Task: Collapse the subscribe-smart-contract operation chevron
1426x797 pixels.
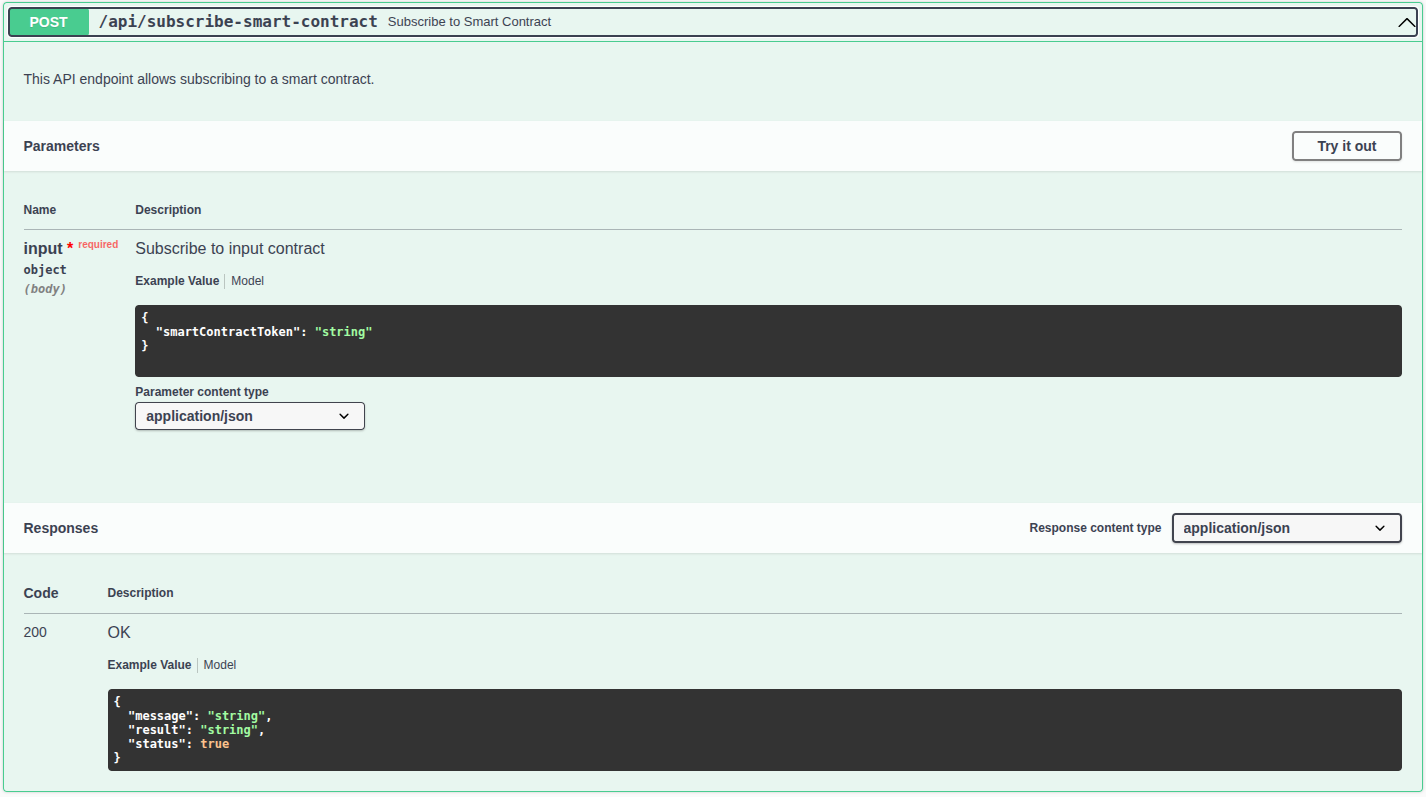Action: [x=1406, y=23]
